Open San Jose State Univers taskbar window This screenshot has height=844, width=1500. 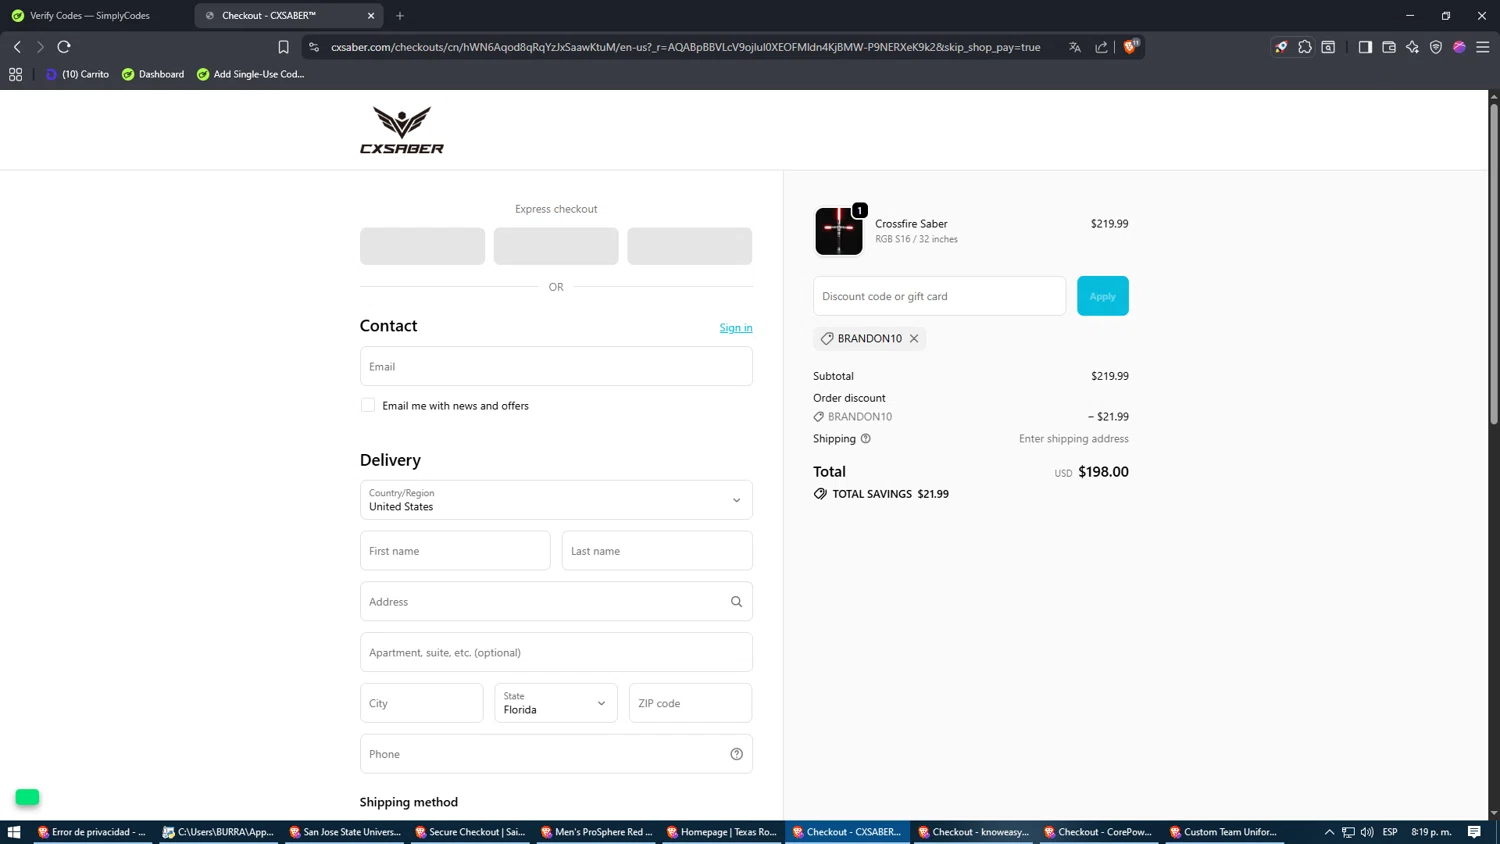click(x=344, y=832)
